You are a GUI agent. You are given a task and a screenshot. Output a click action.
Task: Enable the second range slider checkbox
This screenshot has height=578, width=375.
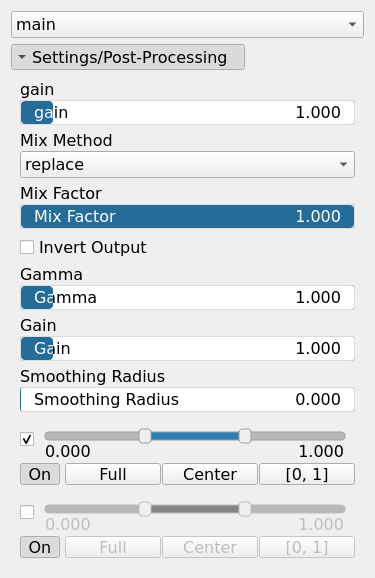[x=27, y=512]
